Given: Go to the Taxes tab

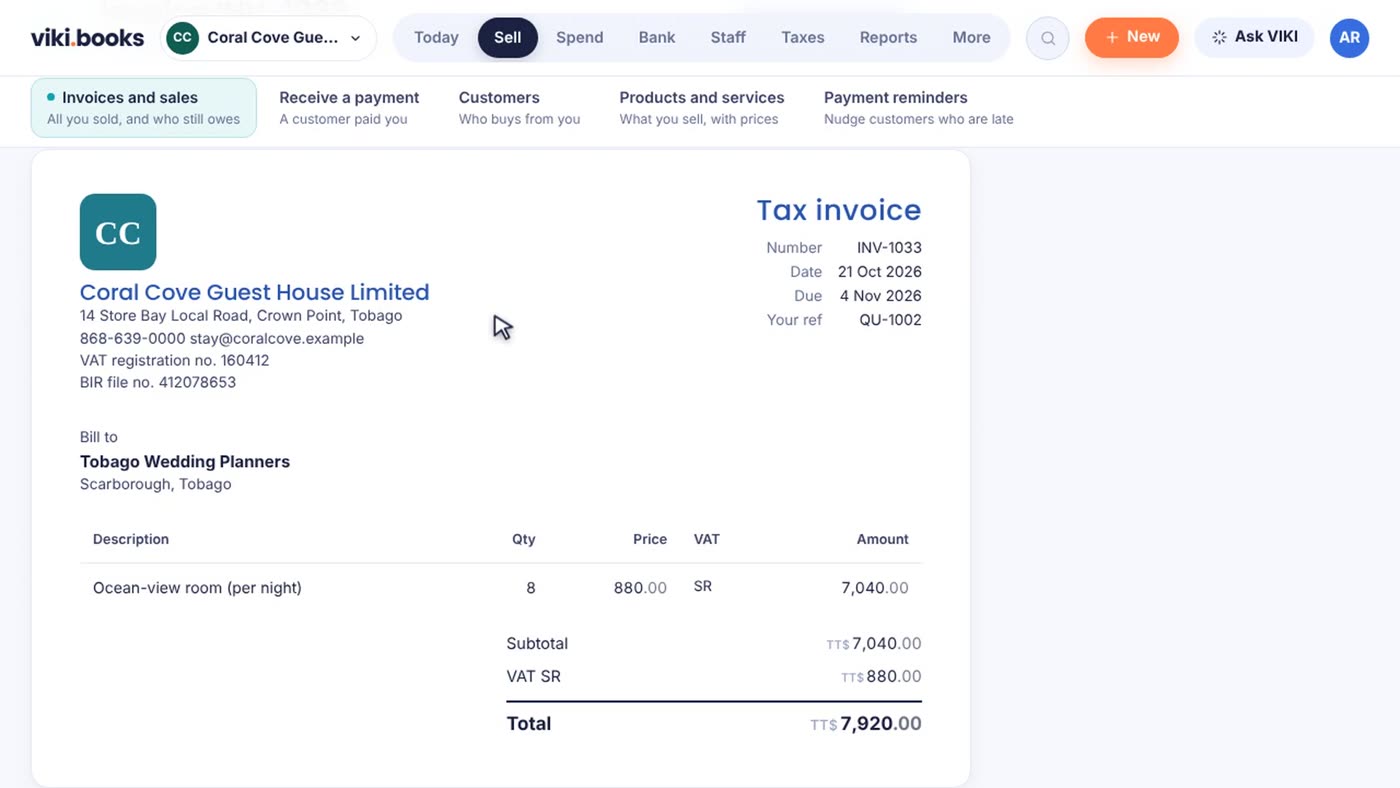Looking at the screenshot, I should coord(803,38).
